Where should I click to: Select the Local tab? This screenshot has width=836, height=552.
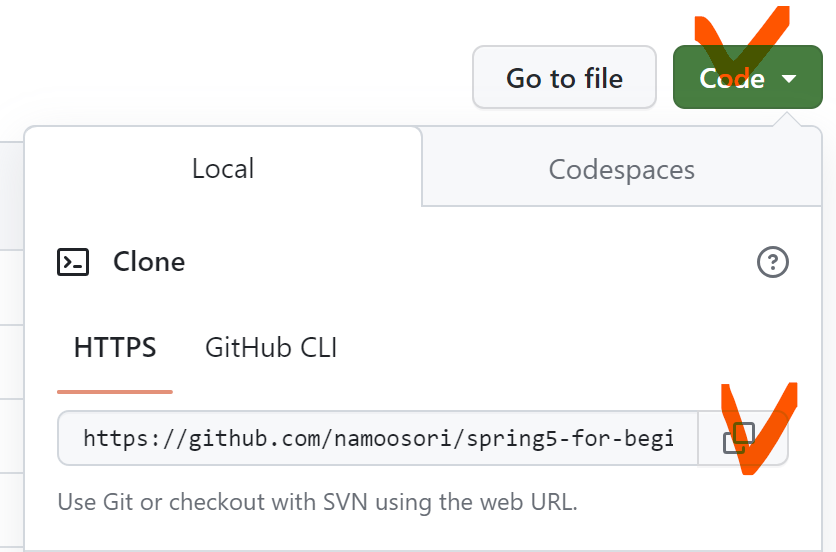pos(223,169)
